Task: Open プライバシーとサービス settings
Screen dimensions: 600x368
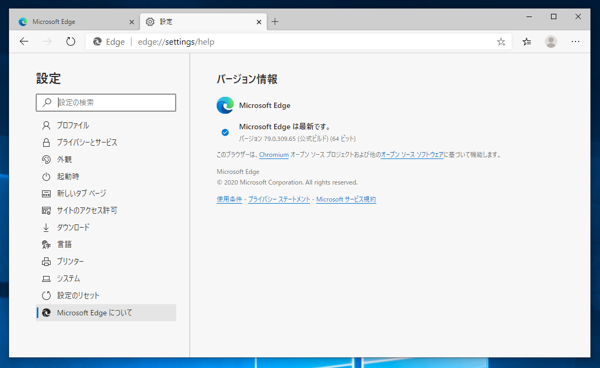Action: pos(106,142)
